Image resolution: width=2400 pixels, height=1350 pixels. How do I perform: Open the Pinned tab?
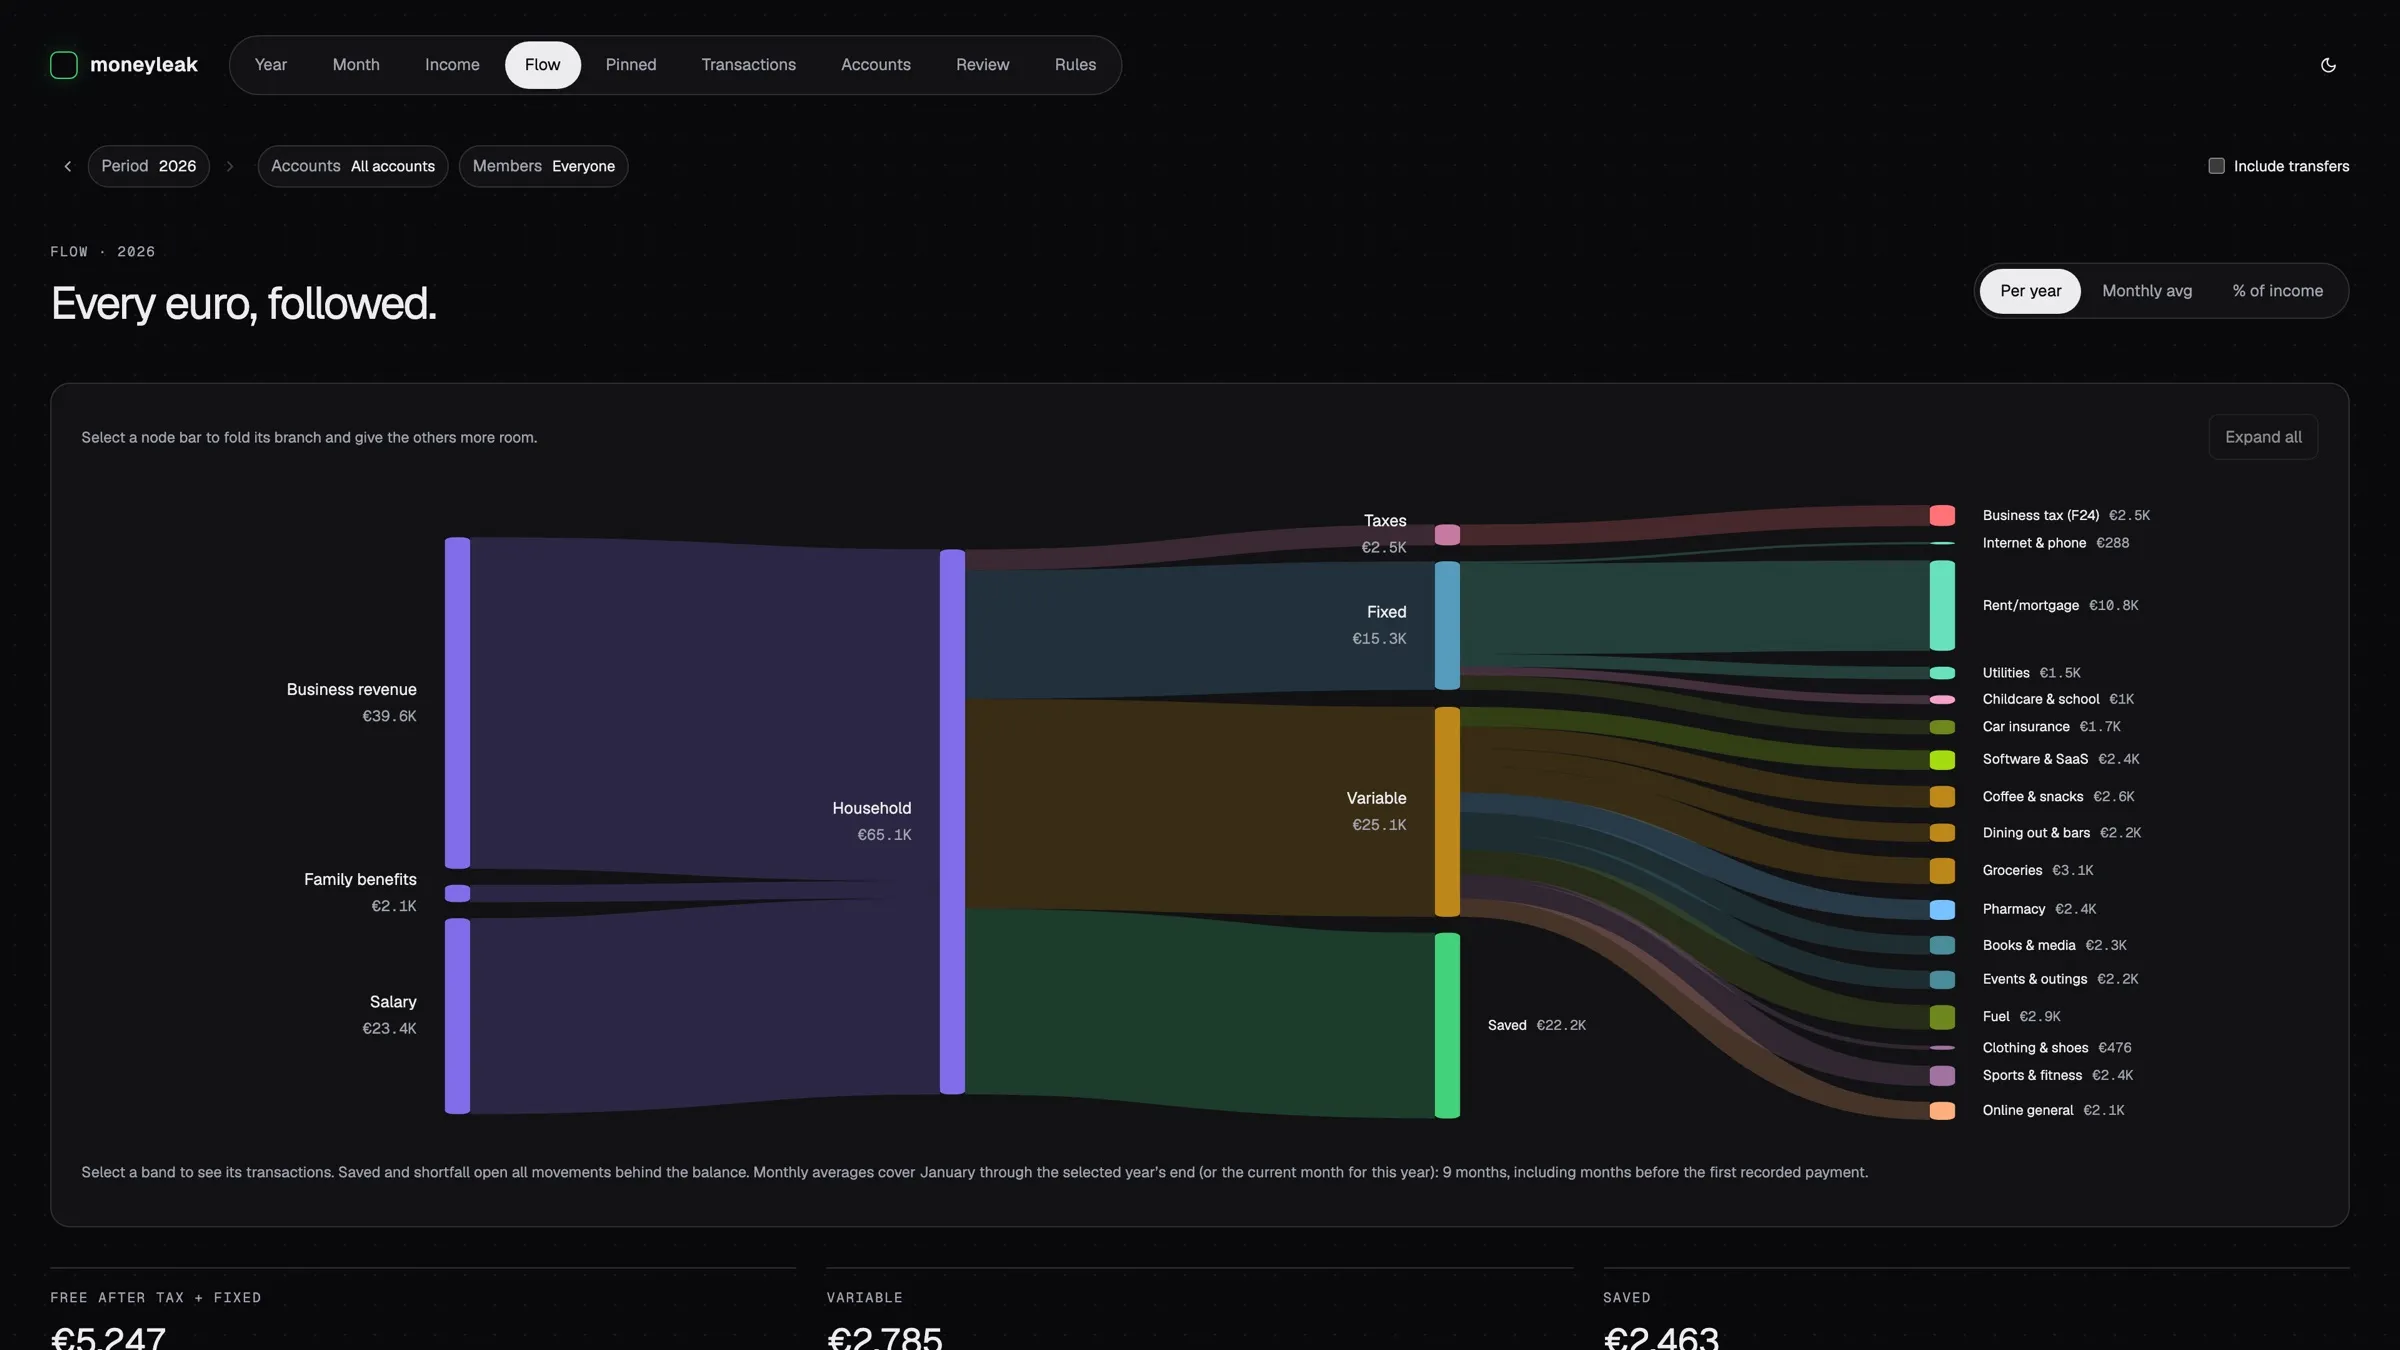pos(631,65)
